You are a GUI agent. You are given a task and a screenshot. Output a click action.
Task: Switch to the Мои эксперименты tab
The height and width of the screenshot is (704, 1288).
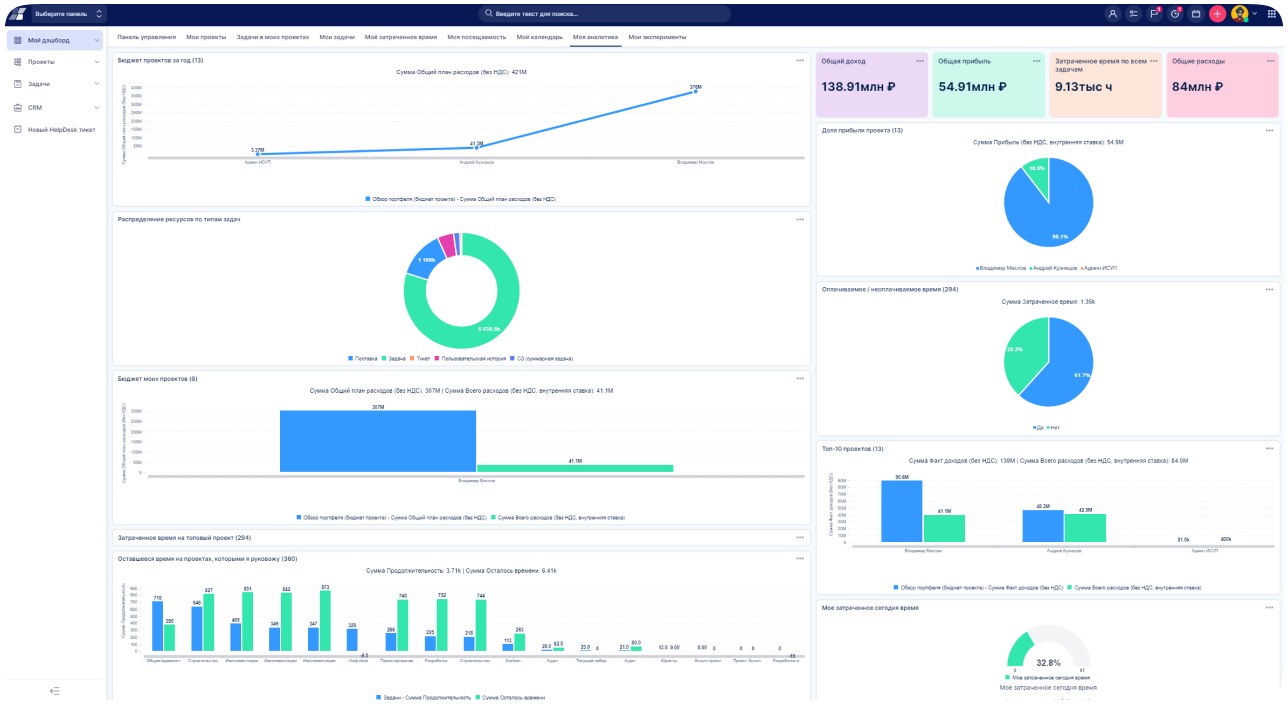click(x=657, y=36)
